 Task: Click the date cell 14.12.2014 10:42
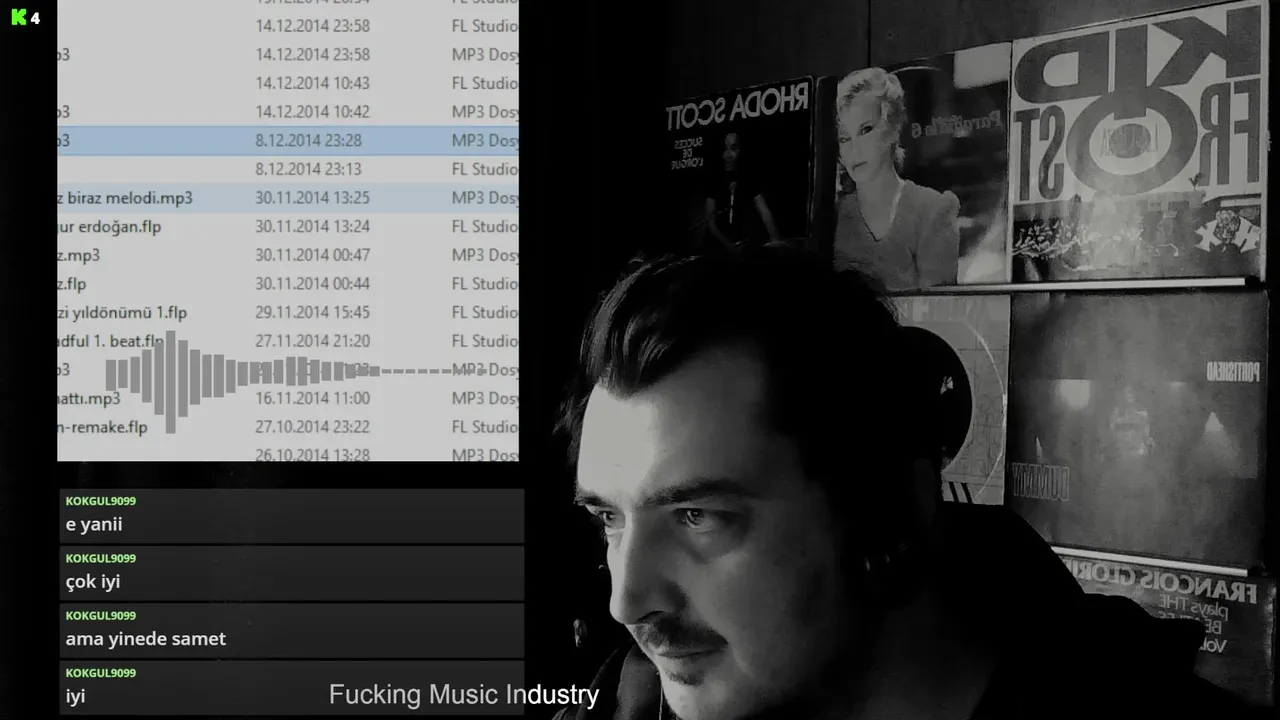[x=312, y=112]
